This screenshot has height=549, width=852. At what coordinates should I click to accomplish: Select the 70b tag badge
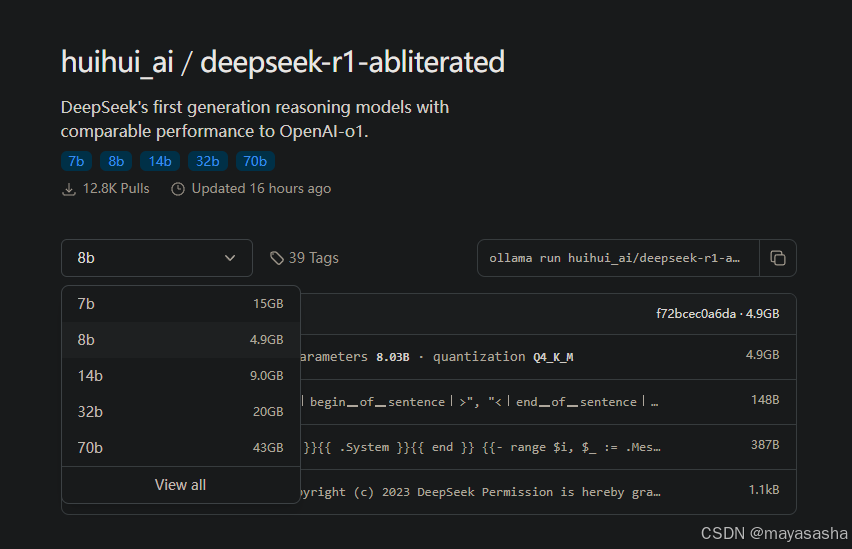(x=255, y=161)
